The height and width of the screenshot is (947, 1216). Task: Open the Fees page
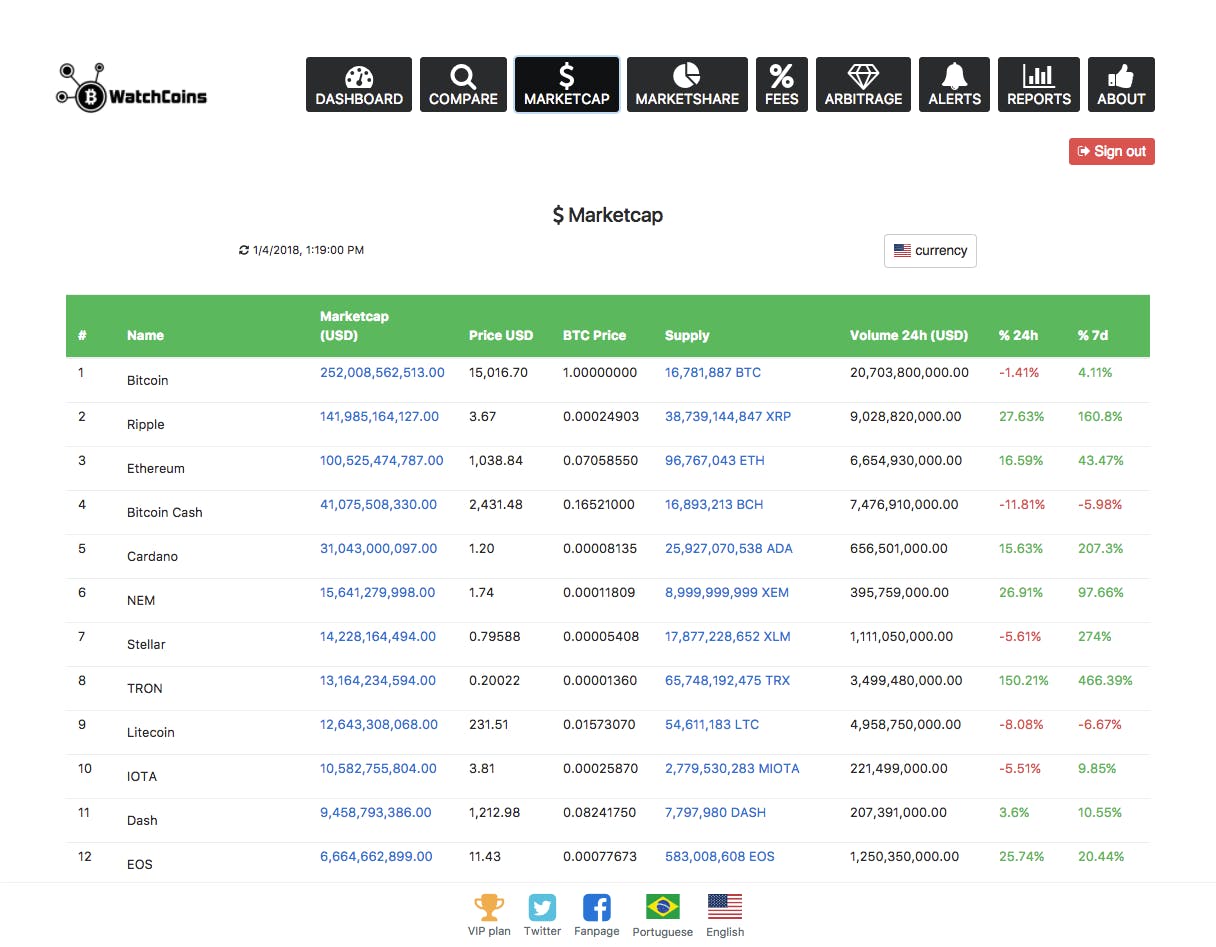(782, 84)
